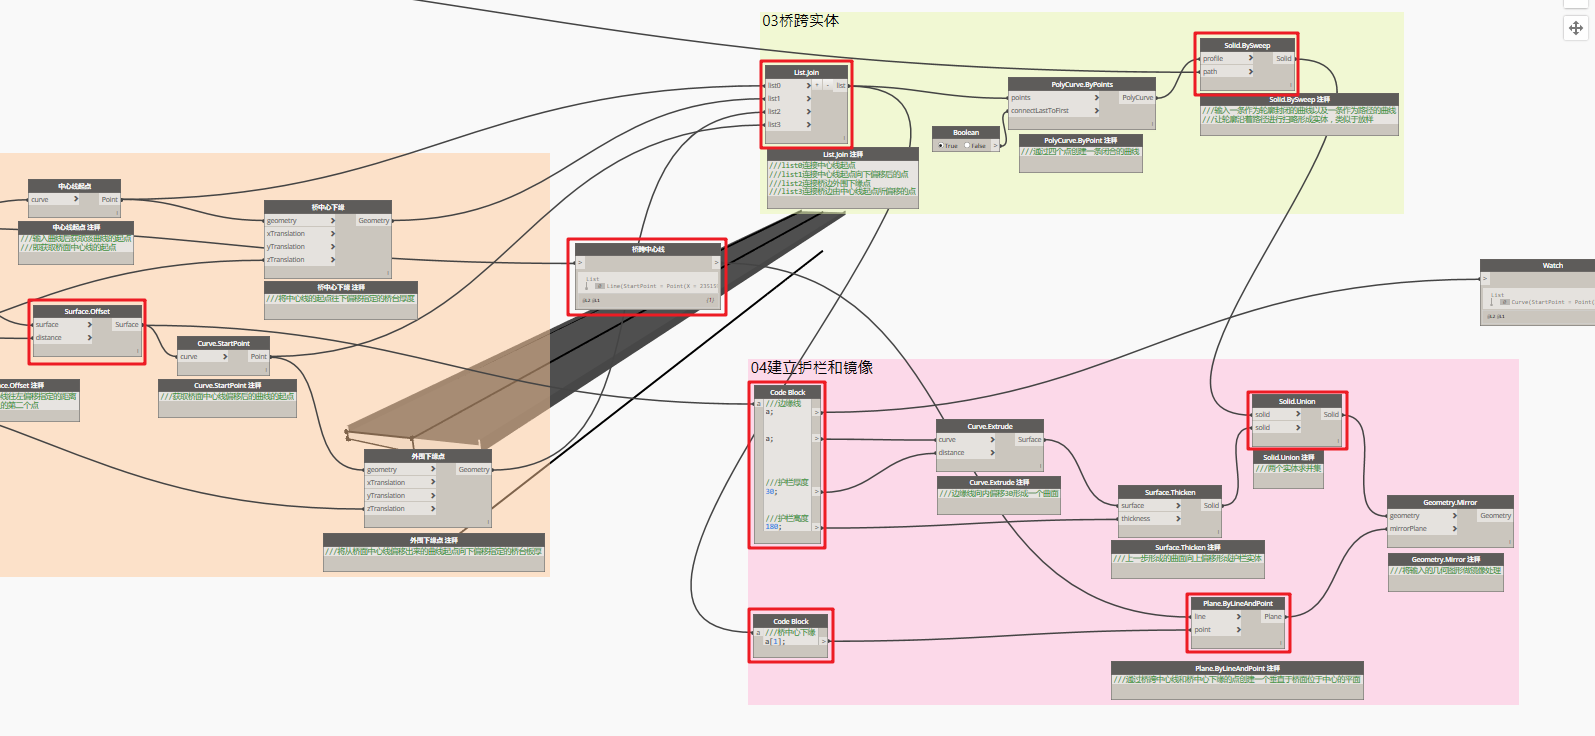Image resolution: width=1595 pixels, height=736 pixels.
Task: Click the Surface.Offset node header
Action: click(87, 312)
